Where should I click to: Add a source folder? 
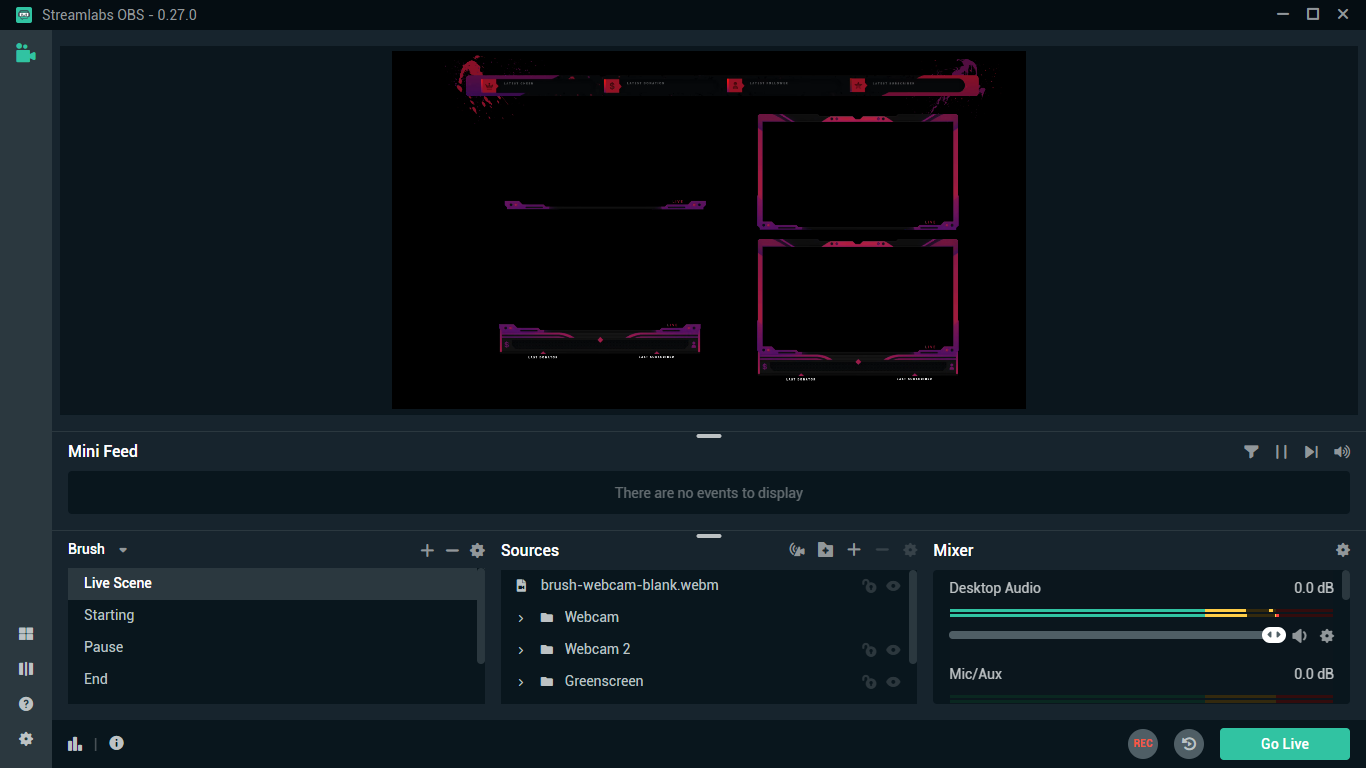[x=825, y=550]
